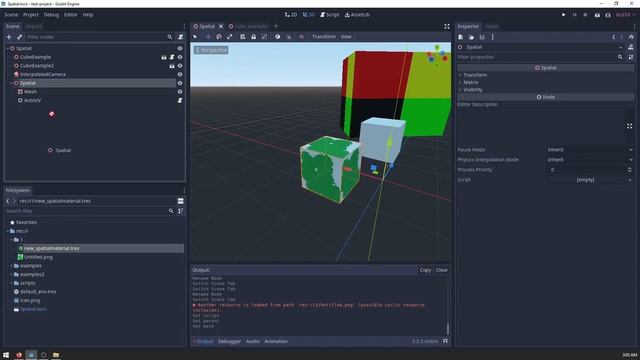Choose the Select Mode arrow tool
The image size is (640, 360).
(x=195, y=37)
